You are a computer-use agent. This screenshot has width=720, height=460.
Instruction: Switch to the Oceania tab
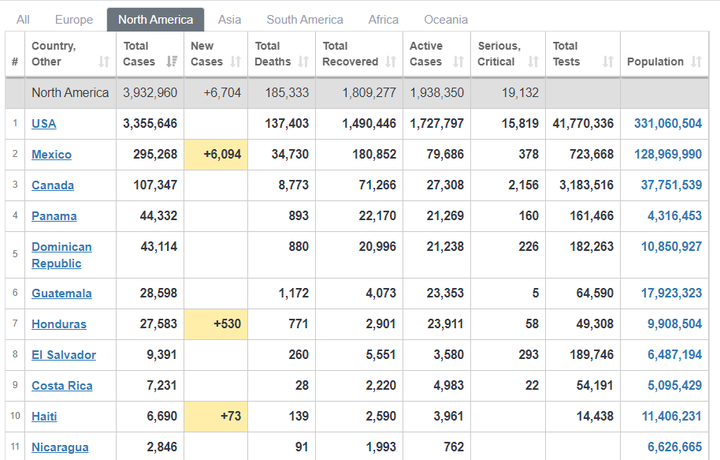445,20
